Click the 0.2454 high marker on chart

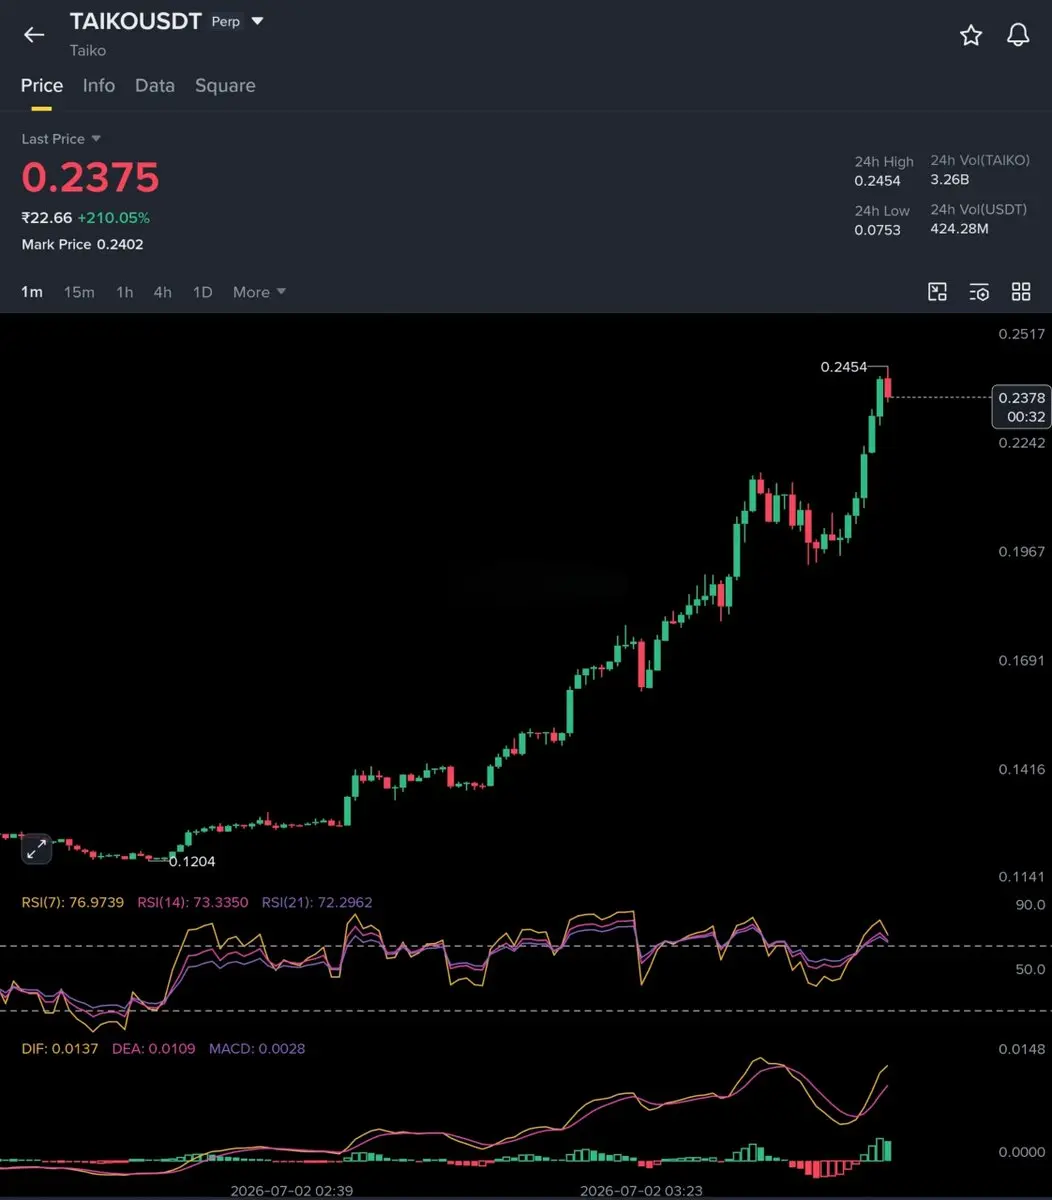pos(844,367)
